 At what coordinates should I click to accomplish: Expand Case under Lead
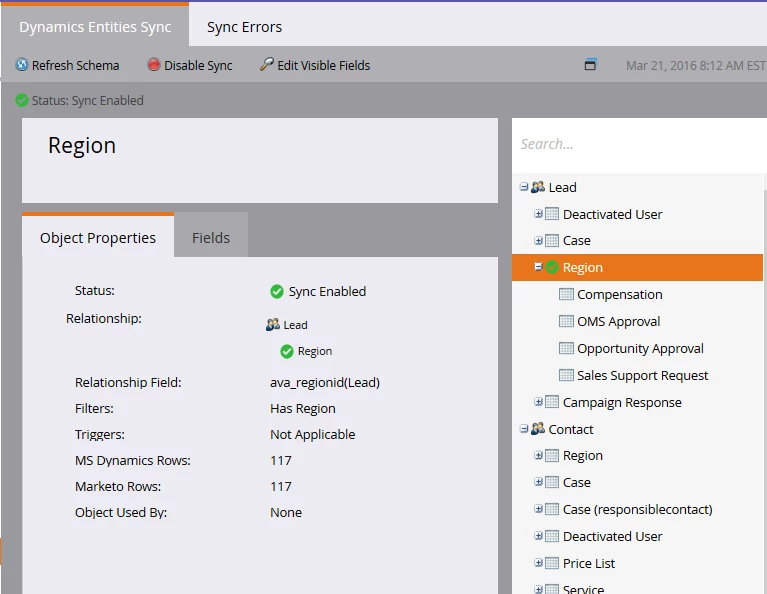point(538,240)
